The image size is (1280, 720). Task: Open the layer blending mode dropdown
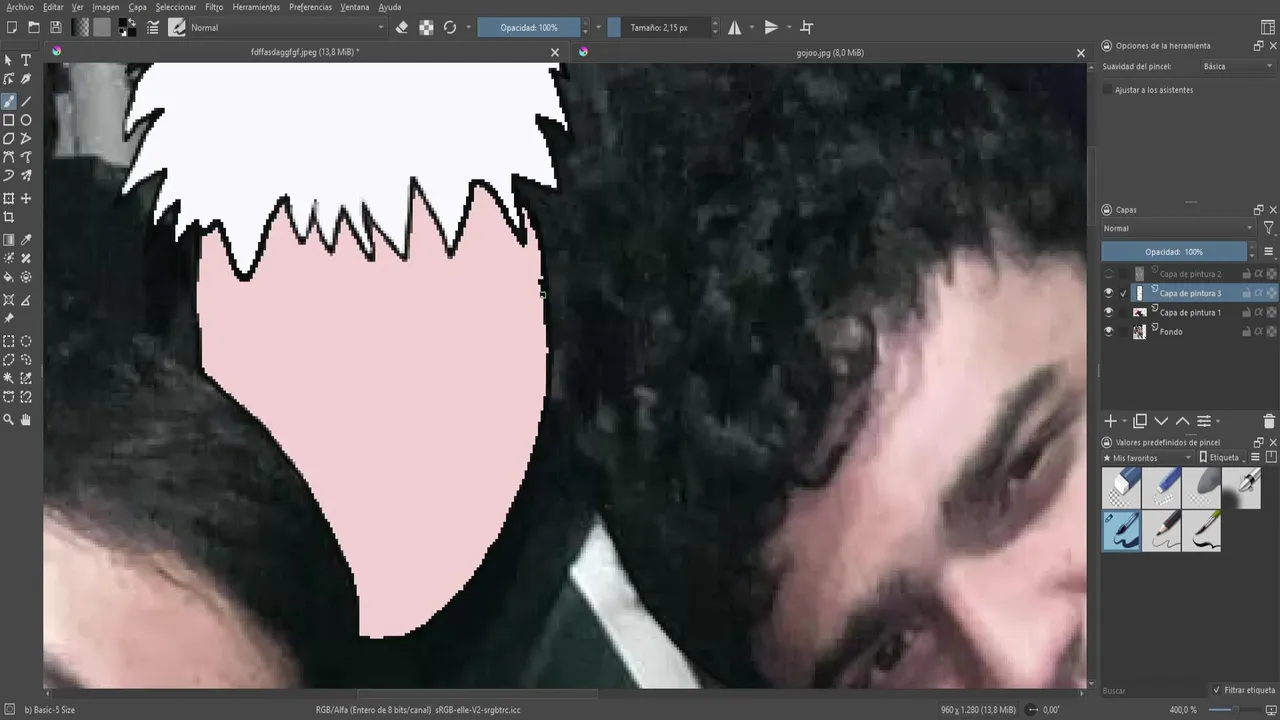tap(1178, 229)
